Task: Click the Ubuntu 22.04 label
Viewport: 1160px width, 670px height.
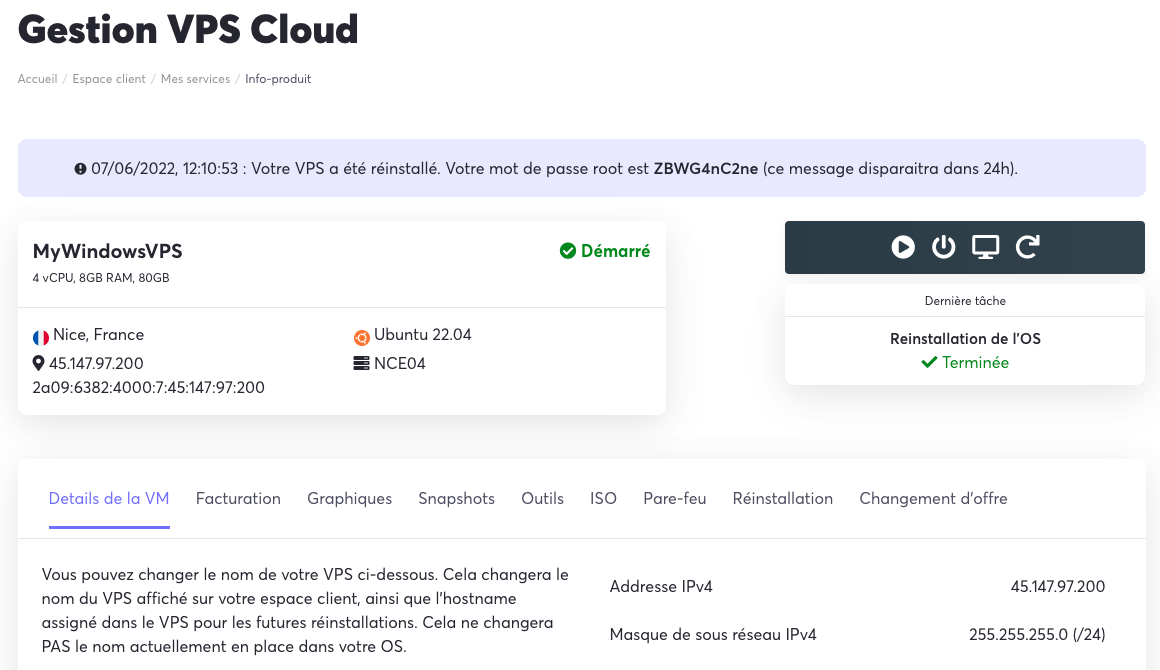Action: [x=422, y=335]
